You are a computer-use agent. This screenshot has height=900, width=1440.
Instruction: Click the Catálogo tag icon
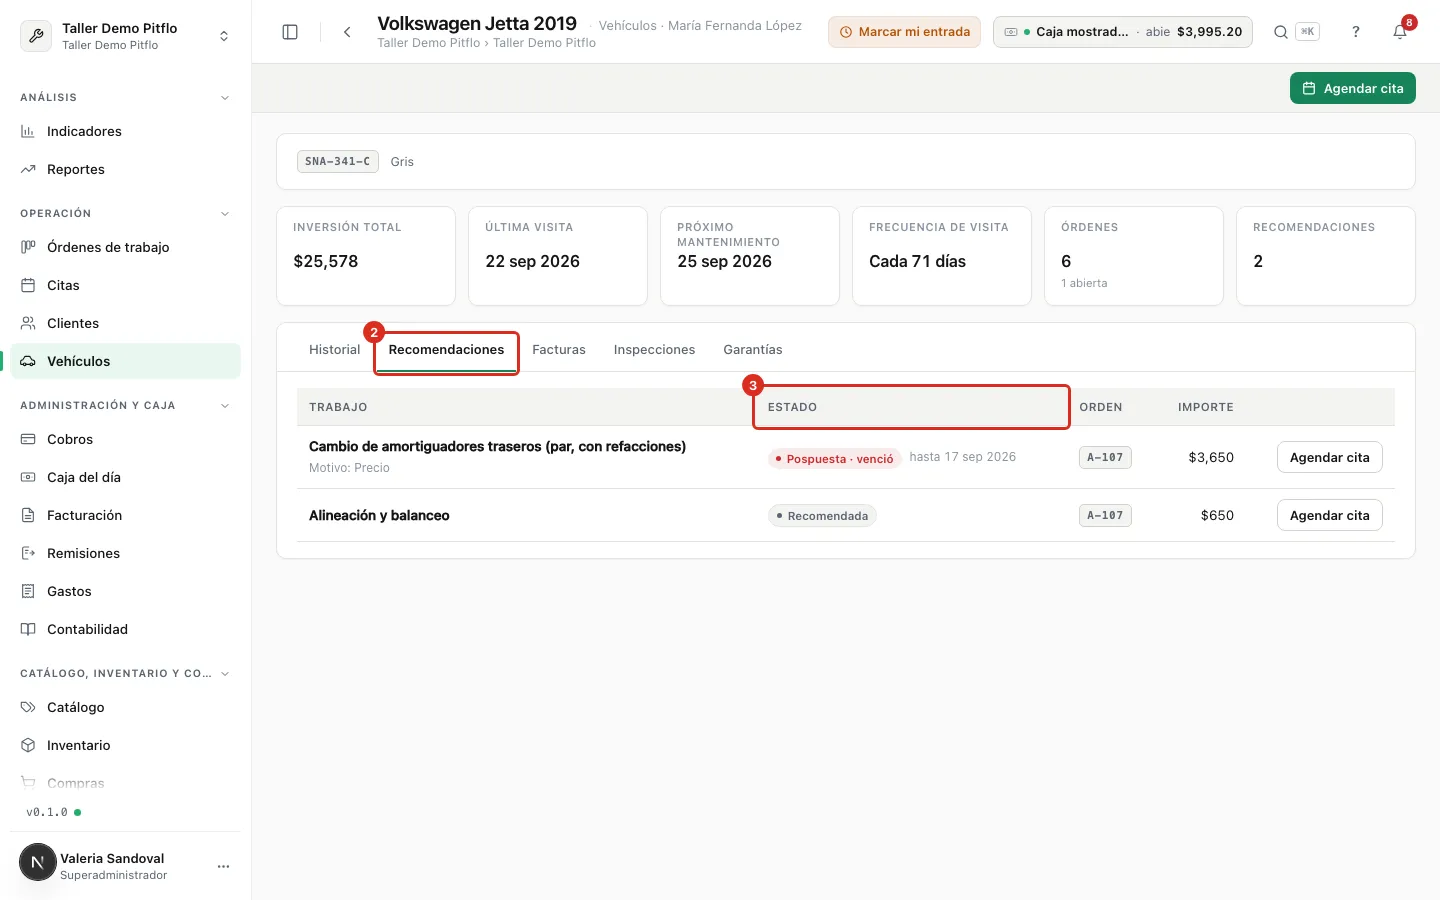tap(28, 707)
